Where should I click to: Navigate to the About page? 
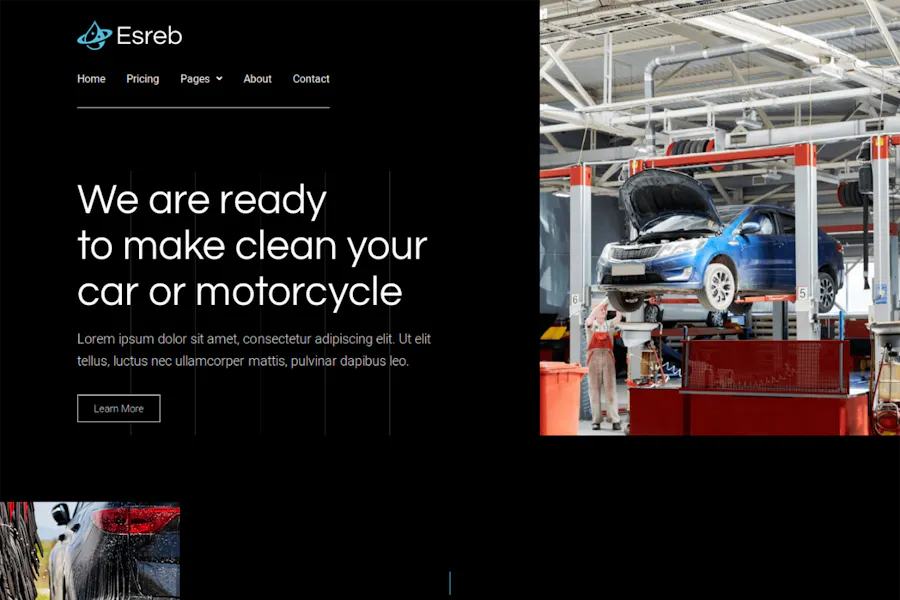point(257,79)
